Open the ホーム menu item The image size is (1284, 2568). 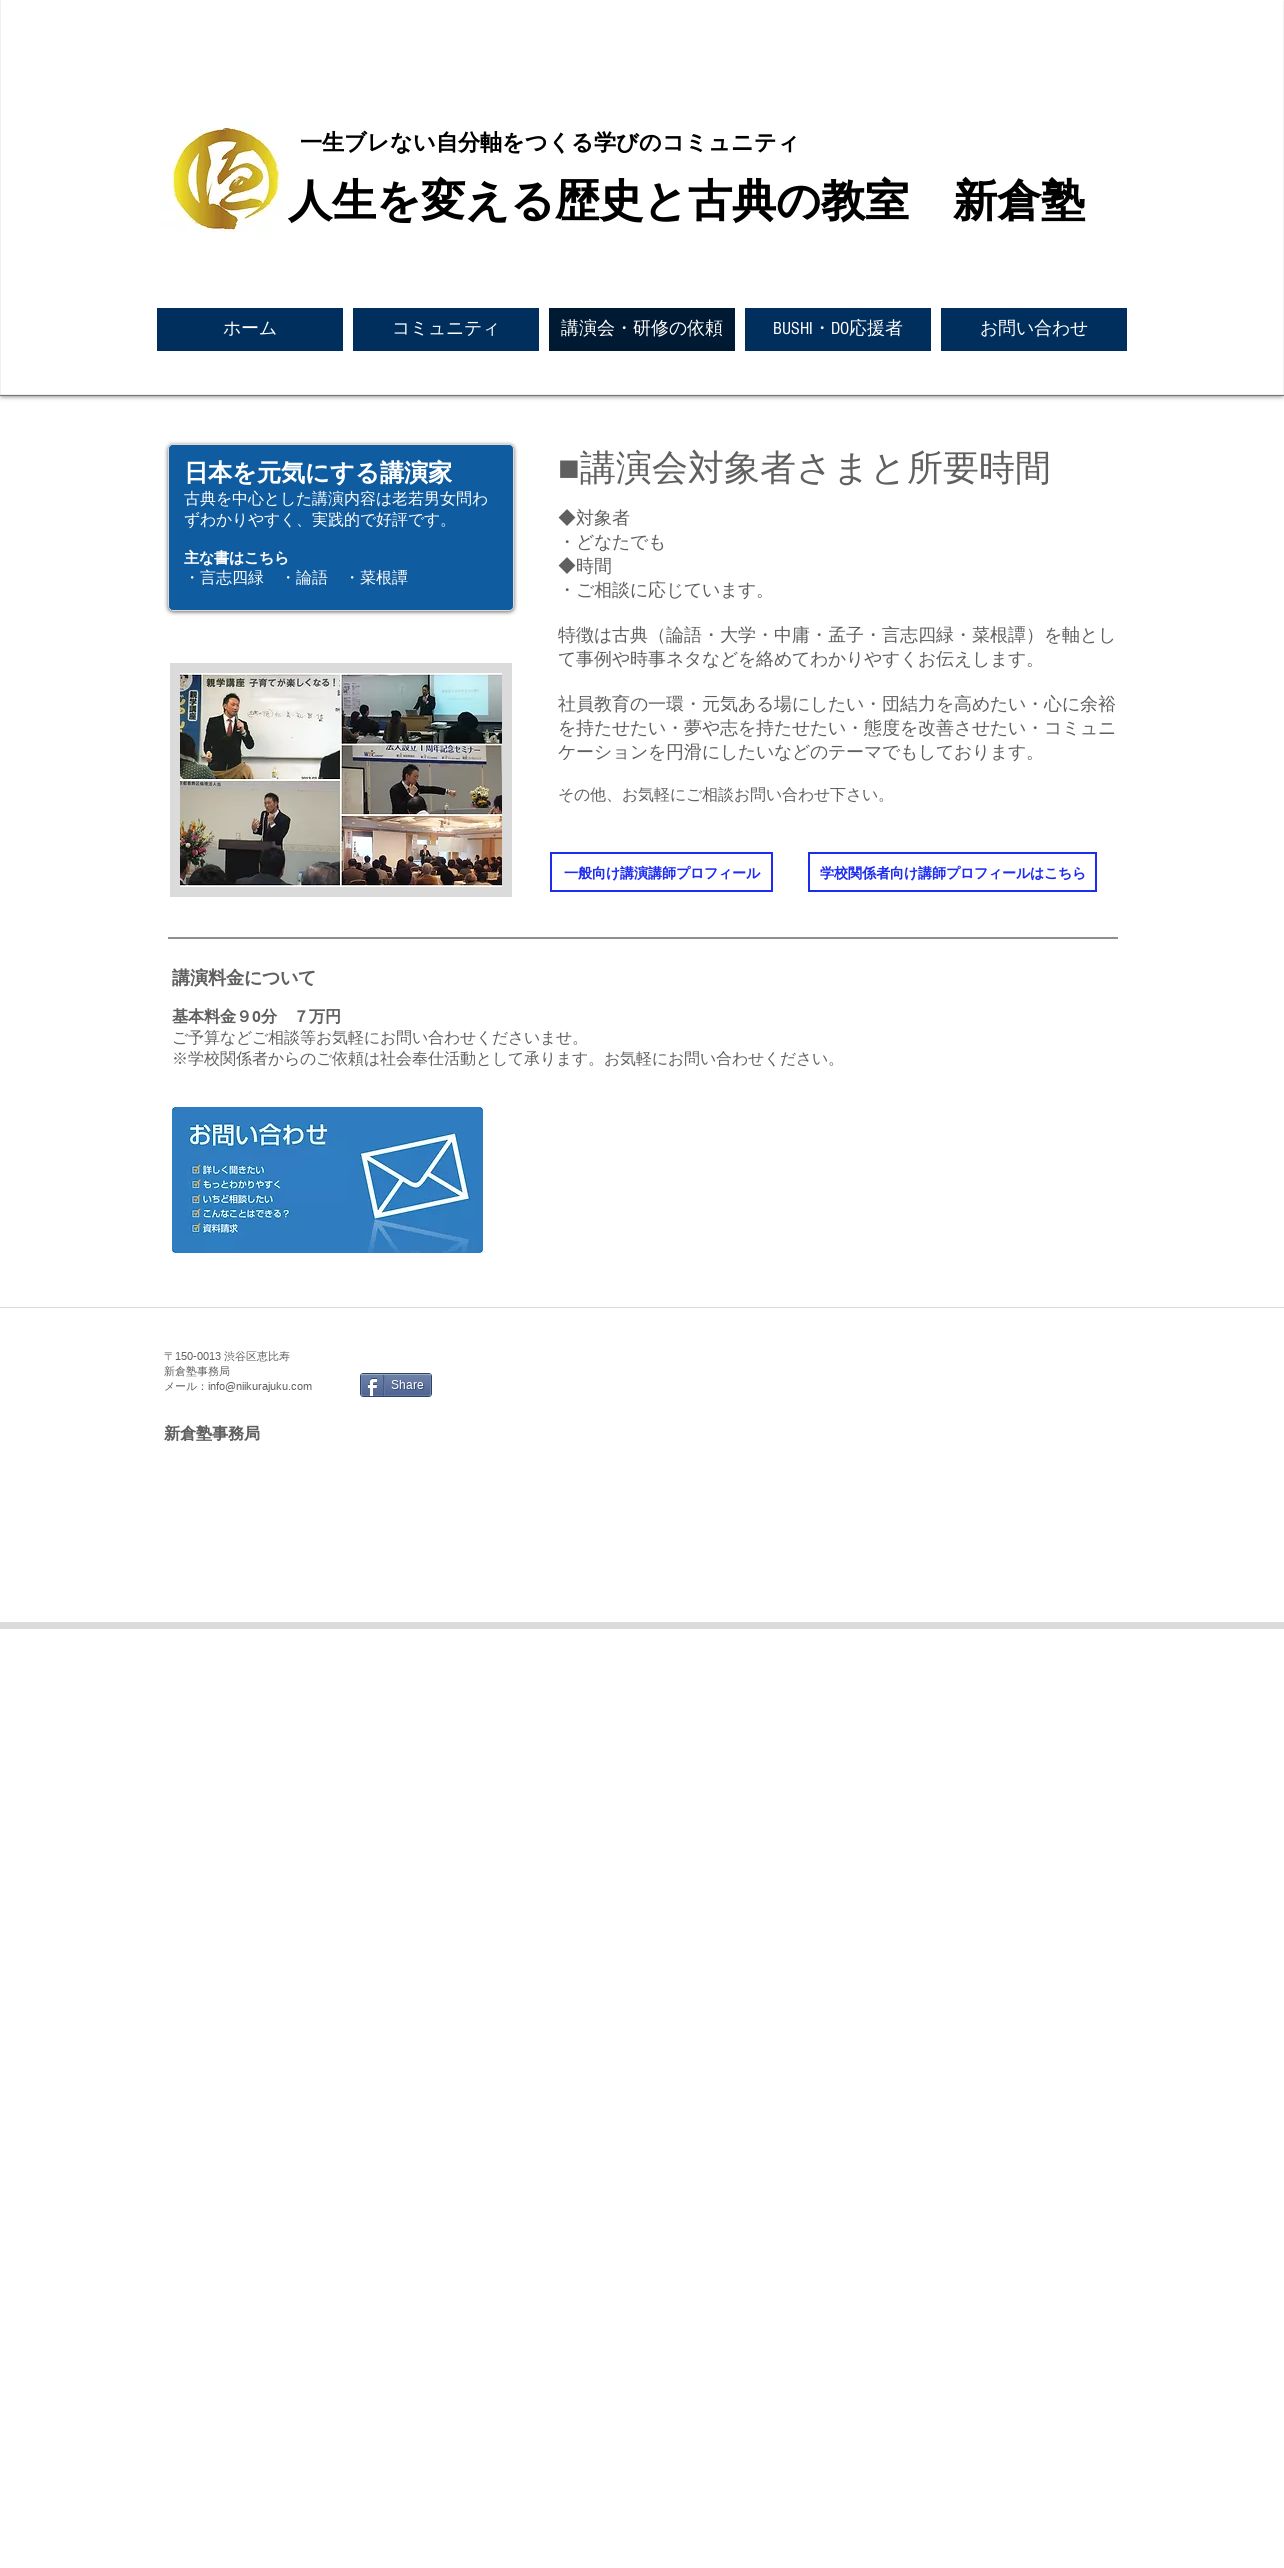click(x=250, y=329)
